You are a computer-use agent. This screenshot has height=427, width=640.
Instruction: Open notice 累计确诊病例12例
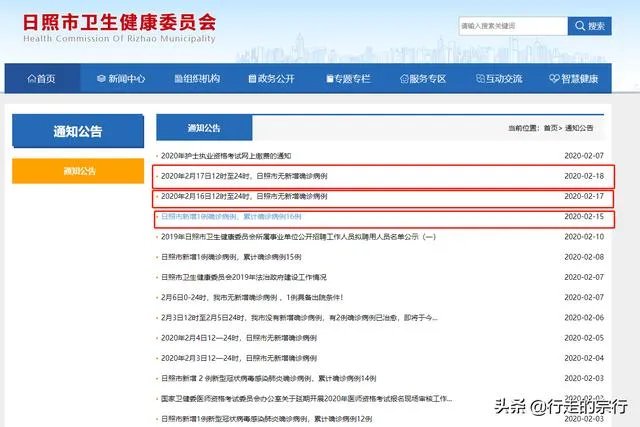(267, 419)
